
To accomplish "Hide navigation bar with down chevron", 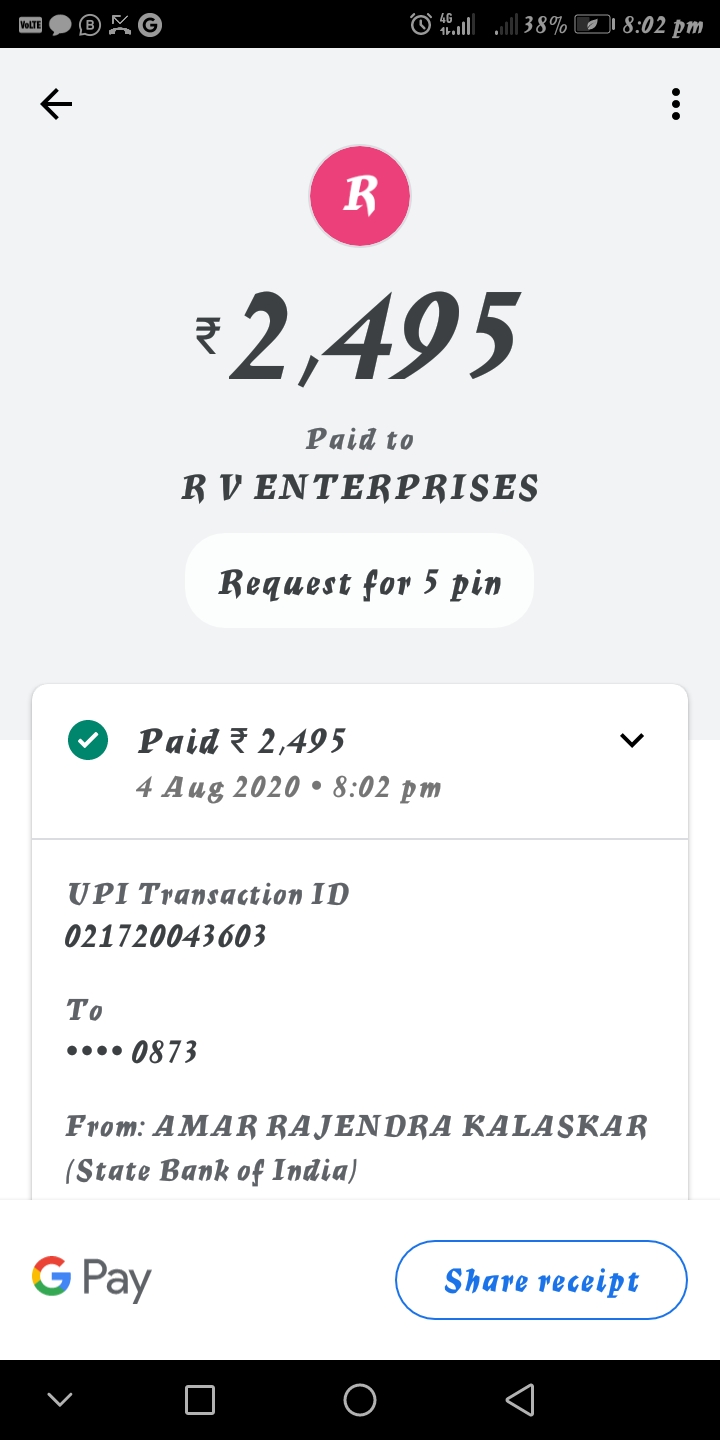I will [x=60, y=1400].
